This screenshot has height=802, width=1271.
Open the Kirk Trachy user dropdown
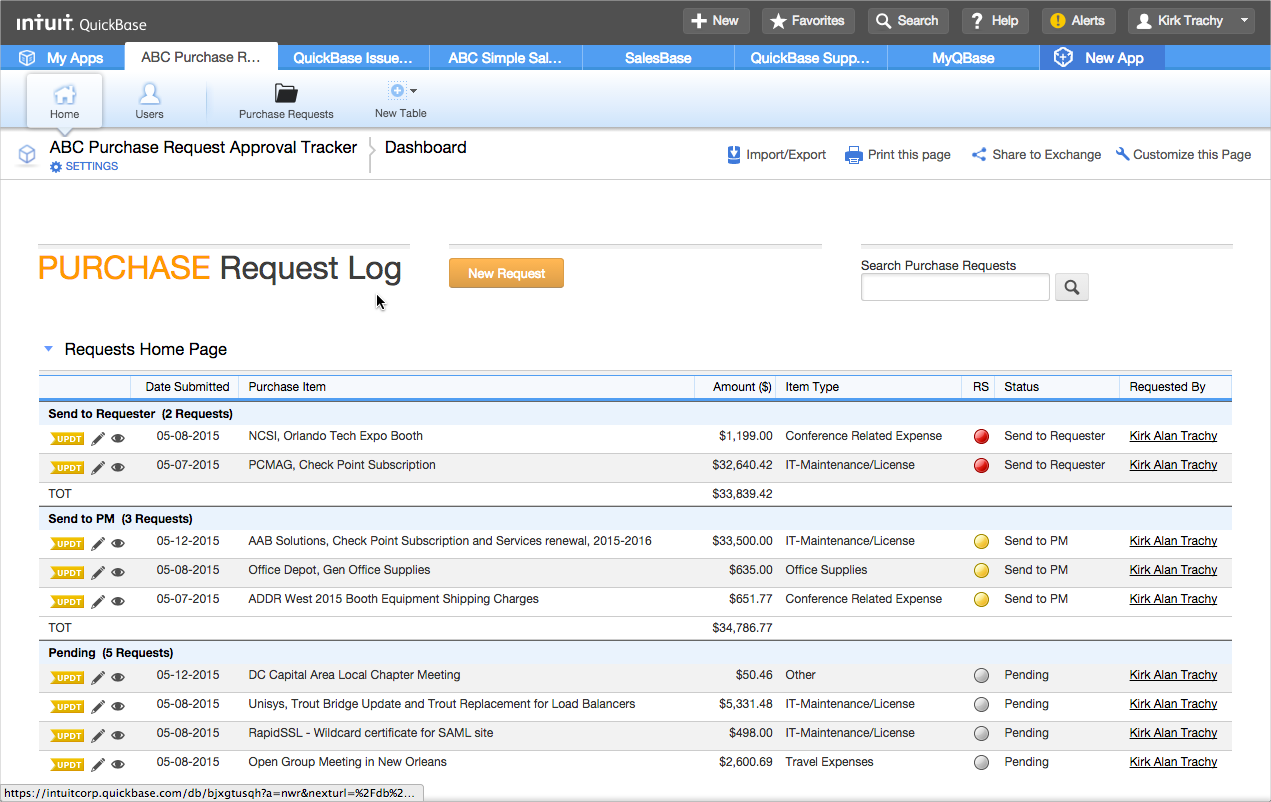coord(1191,21)
